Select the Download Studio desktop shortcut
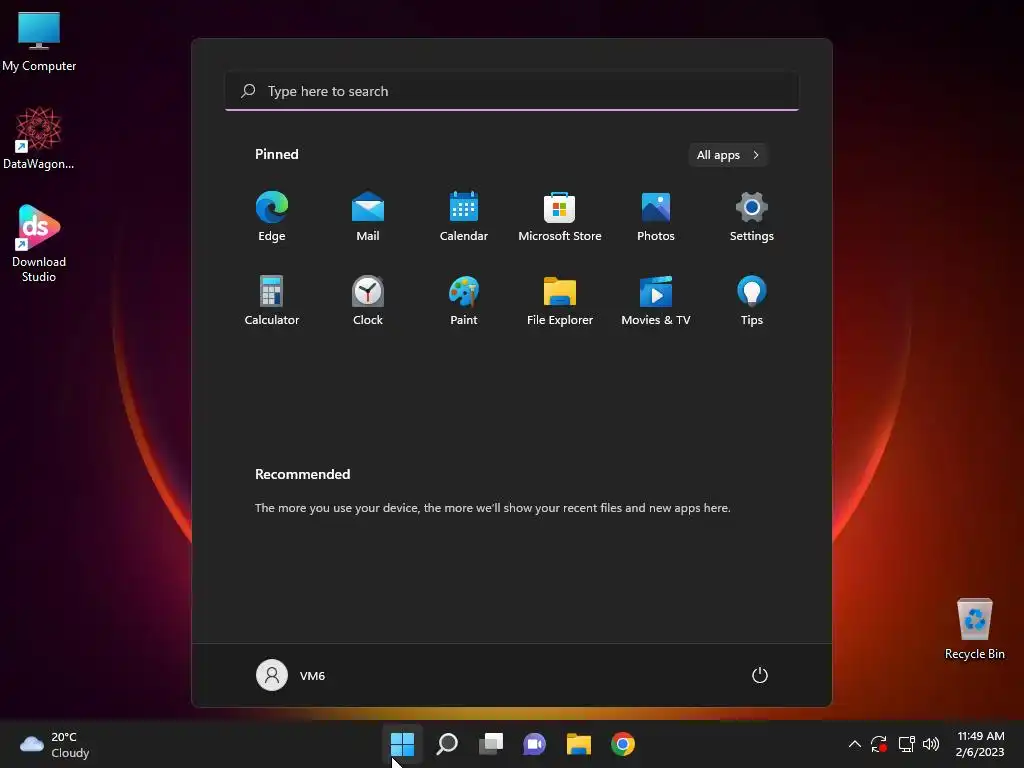The height and width of the screenshot is (768, 1024). (x=39, y=243)
